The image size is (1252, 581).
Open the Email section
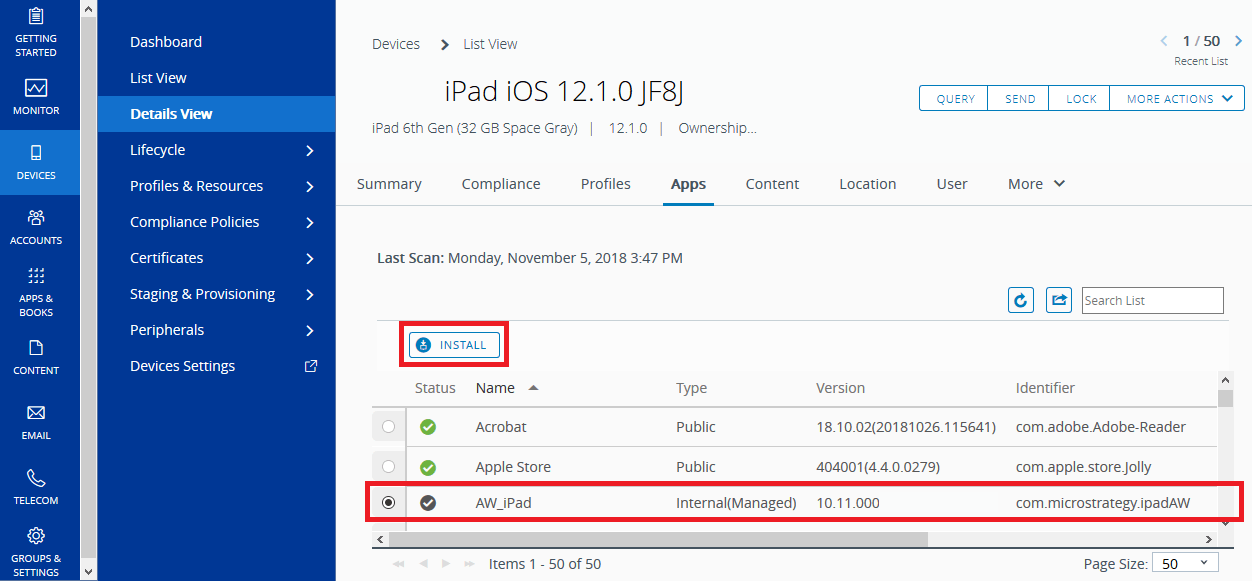[x=36, y=422]
